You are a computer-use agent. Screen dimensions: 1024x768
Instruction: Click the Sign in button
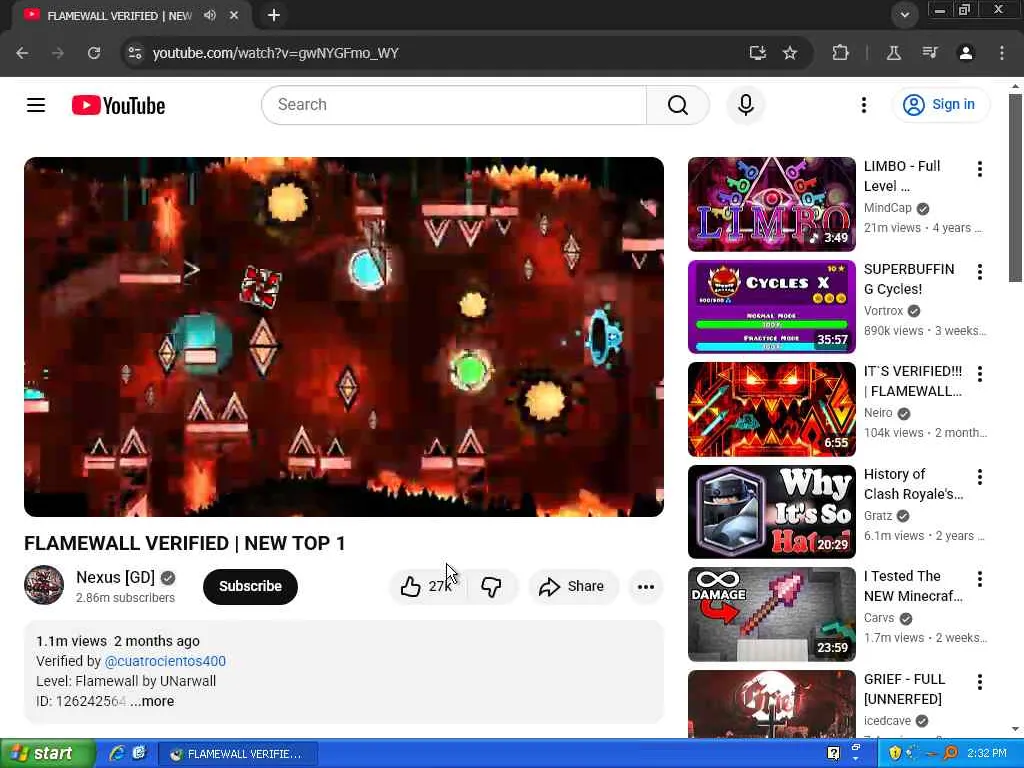(x=940, y=104)
